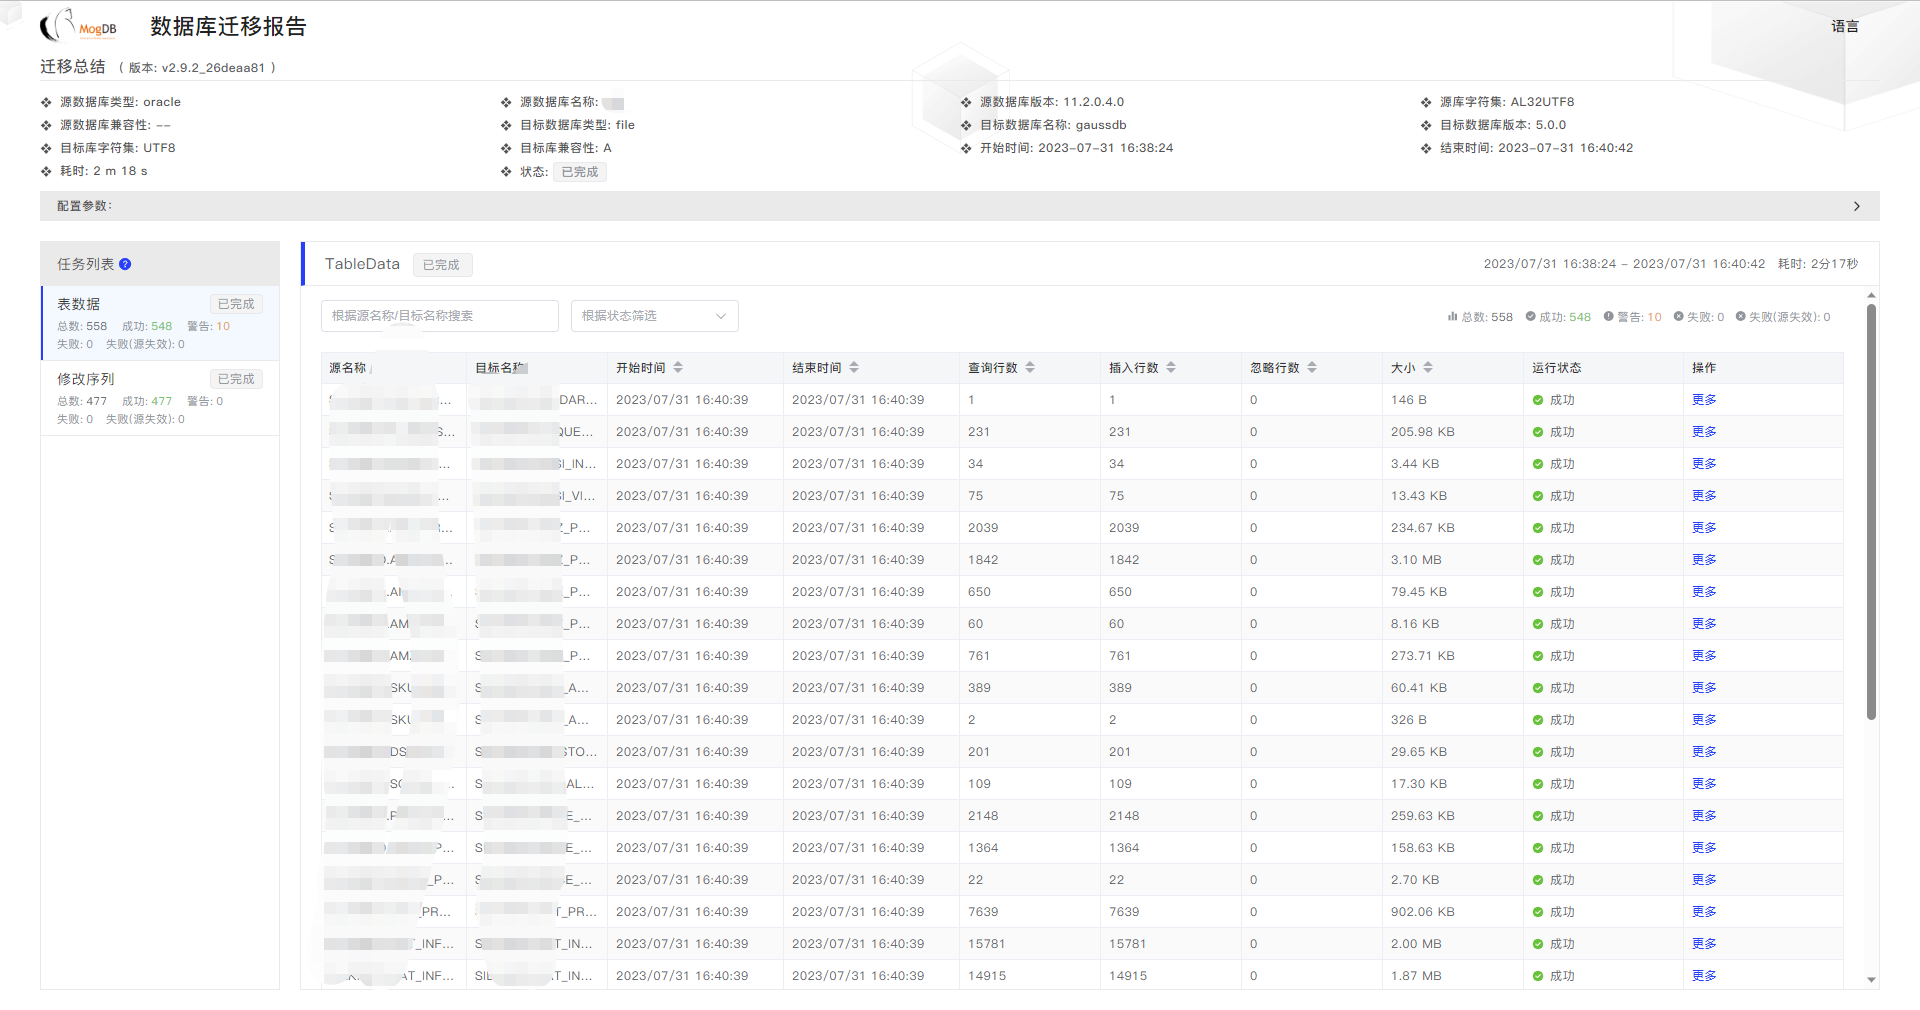The width and height of the screenshot is (1920, 1010).
Task: Sort by ignored rows column arrows
Action: 1312,368
